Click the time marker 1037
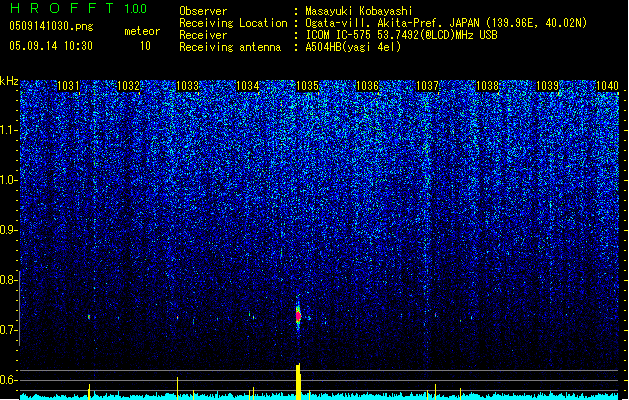 [x=427, y=86]
